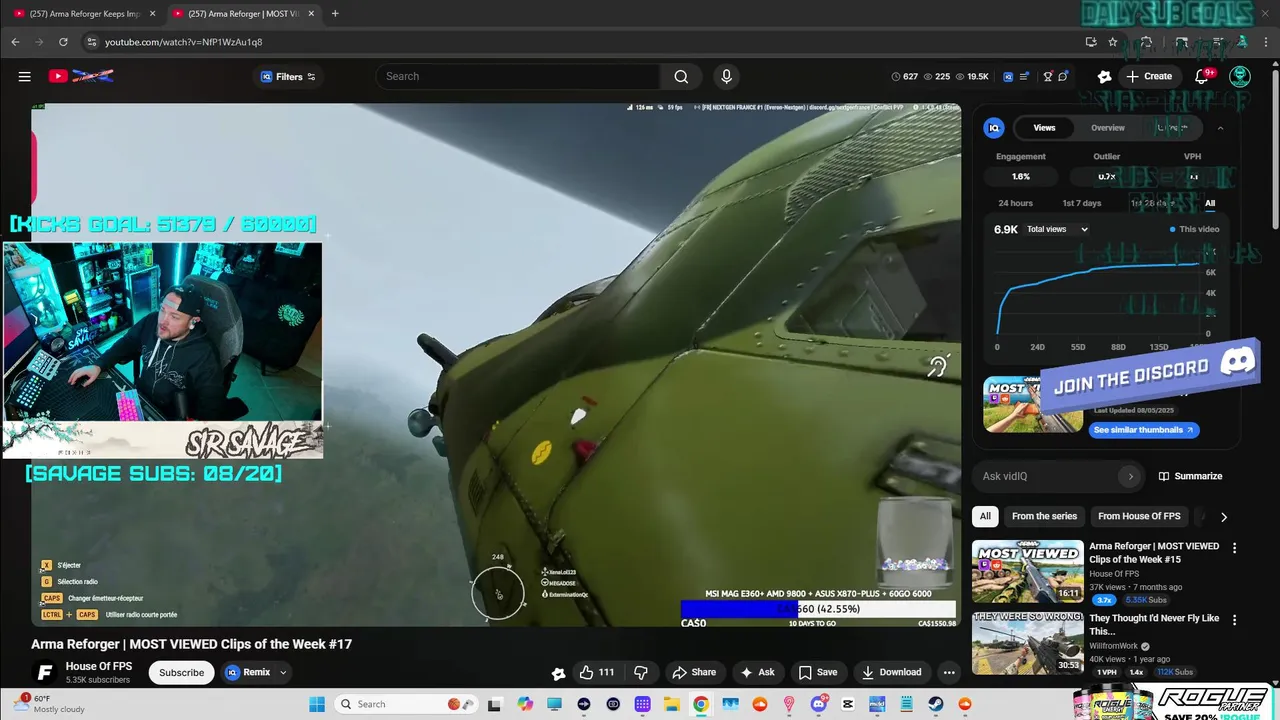Viewport: 1280px width, 720px height.
Task: Toggle the This video legend indicator
Action: pyautogui.click(x=1195, y=229)
